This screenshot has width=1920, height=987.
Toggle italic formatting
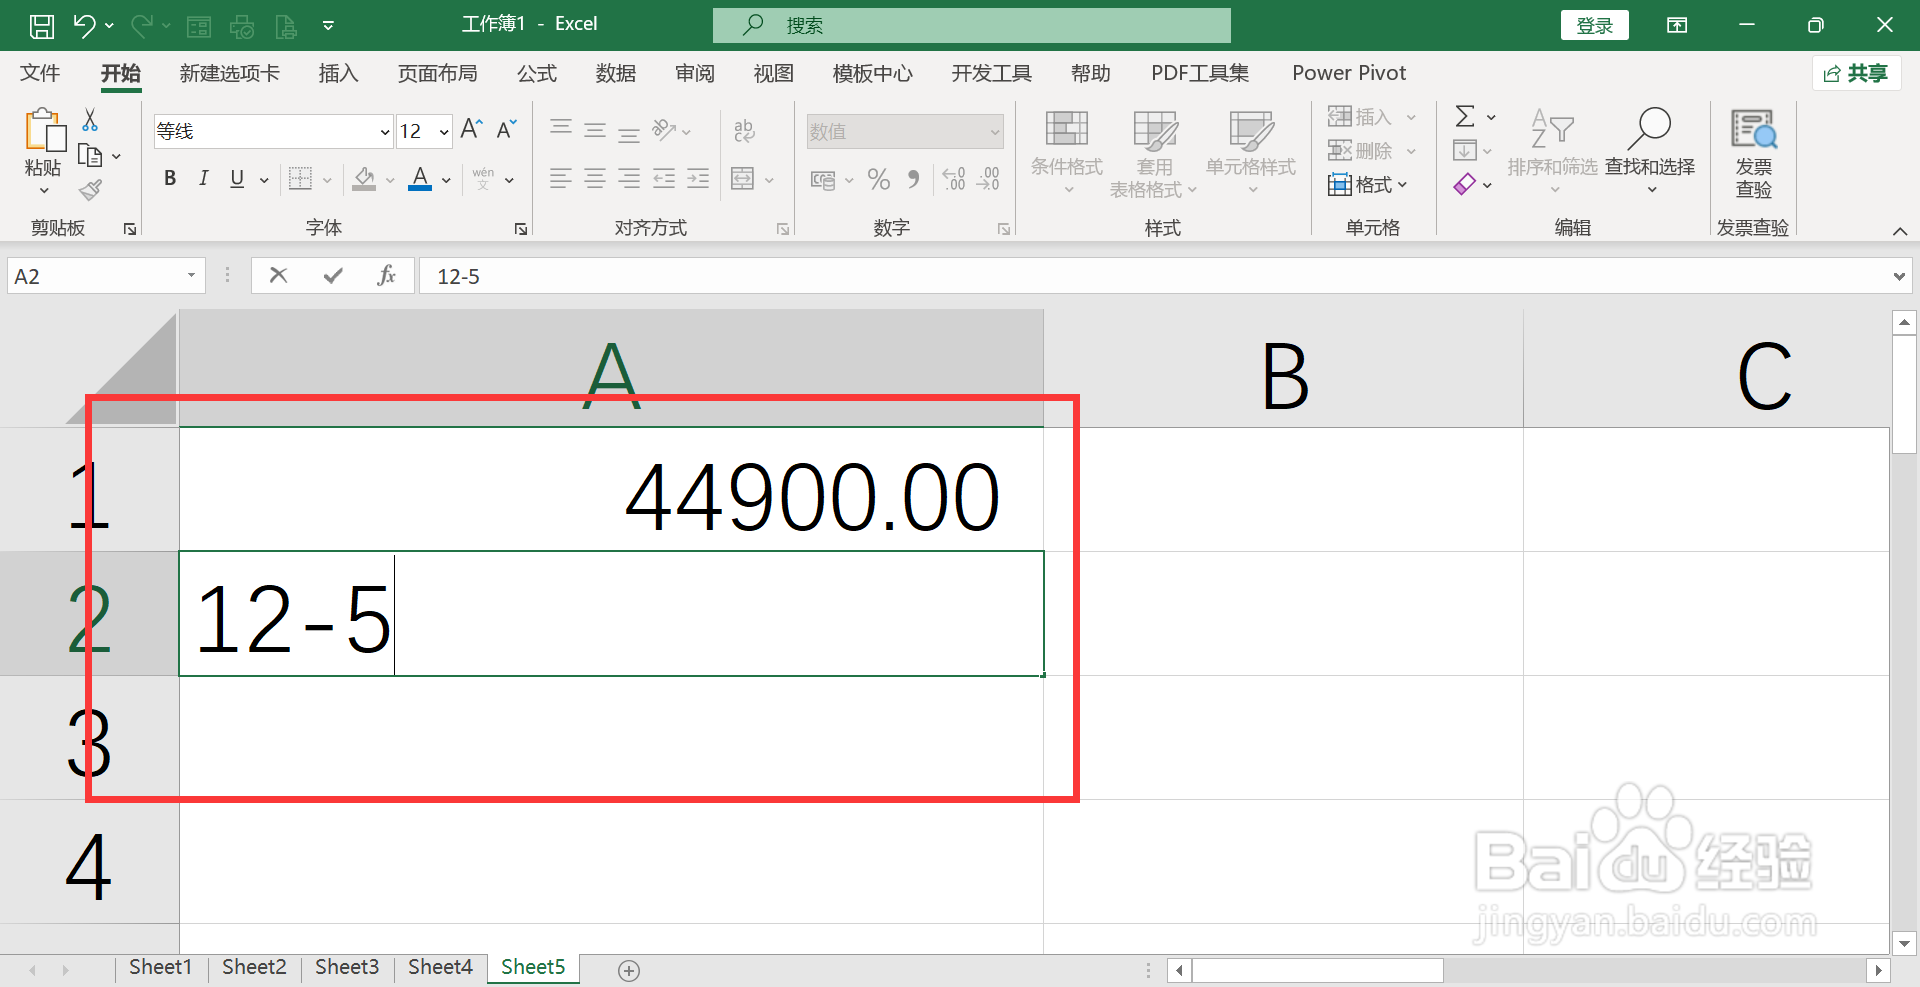pyautogui.click(x=203, y=179)
